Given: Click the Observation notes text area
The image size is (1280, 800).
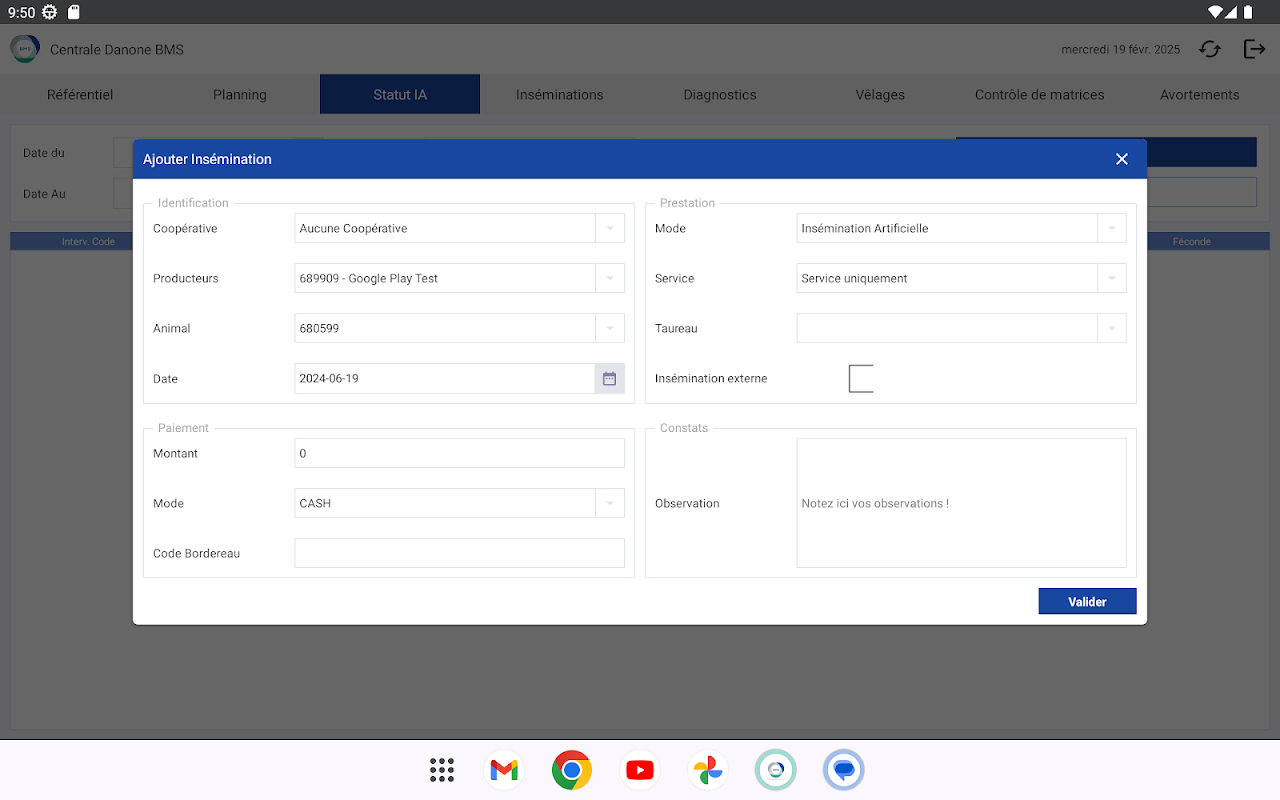Looking at the screenshot, I should [x=961, y=503].
